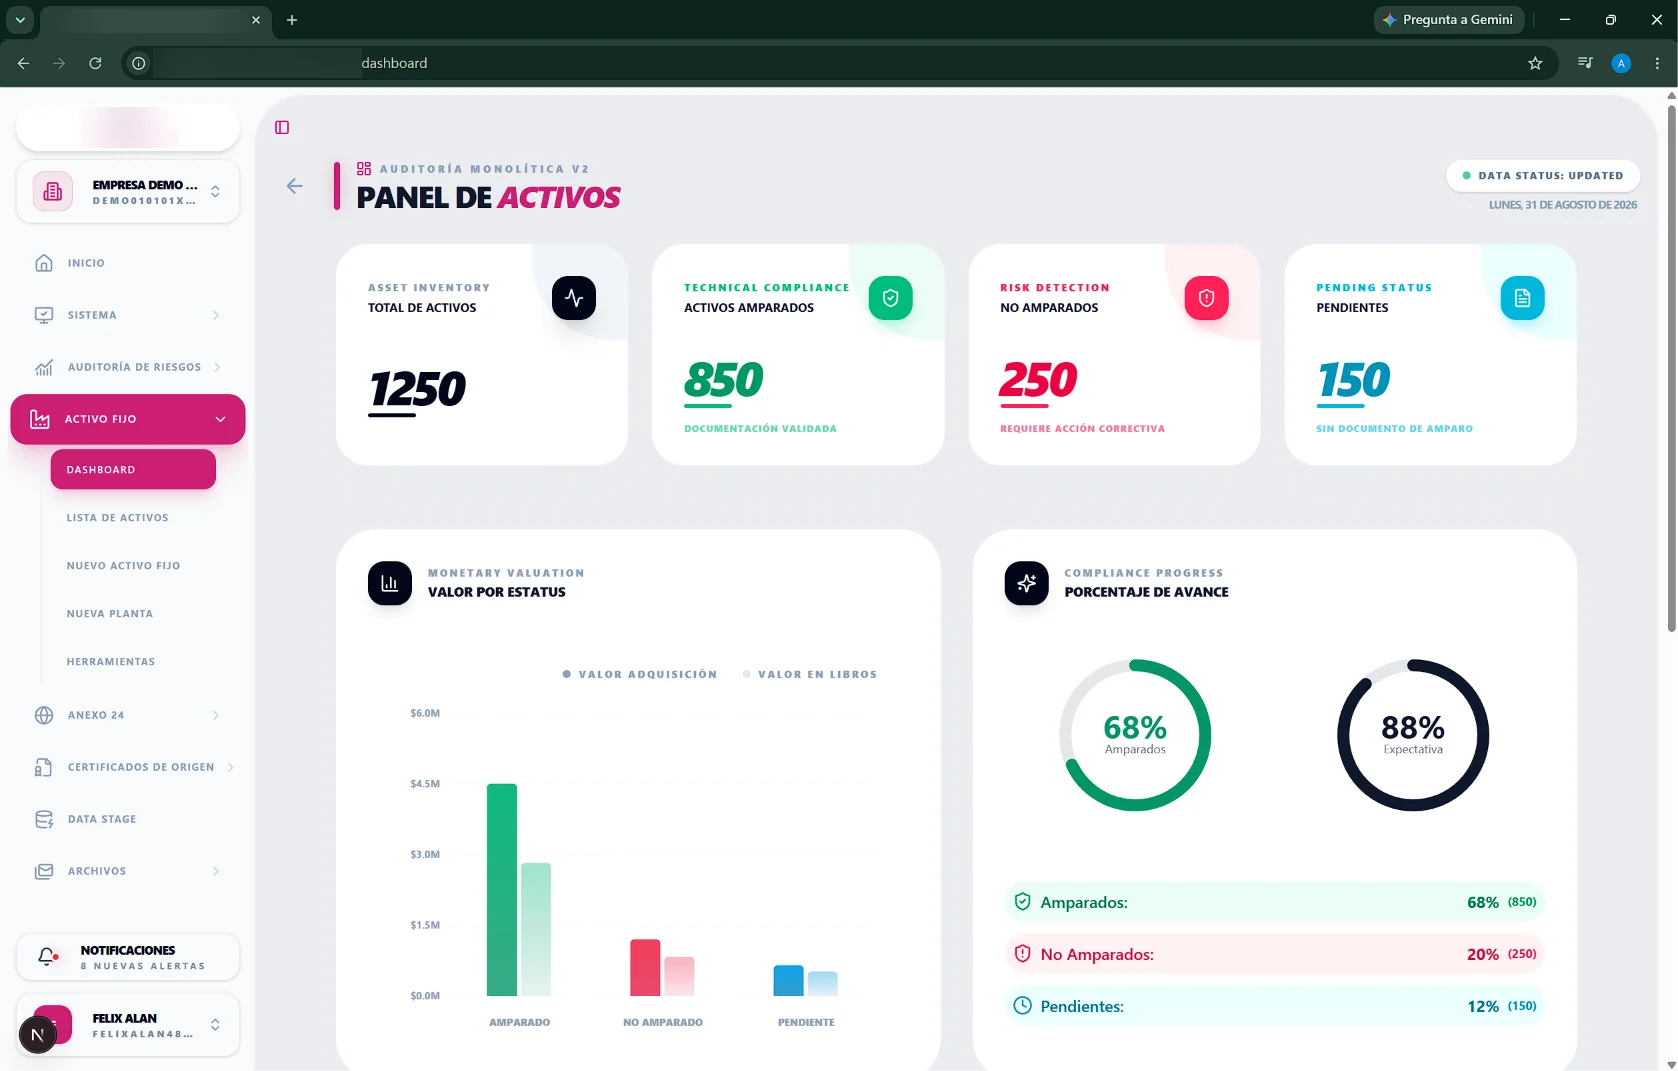Click the Porcentaje de Avance sparkle icon
This screenshot has height=1071, width=1678.
[1026, 583]
